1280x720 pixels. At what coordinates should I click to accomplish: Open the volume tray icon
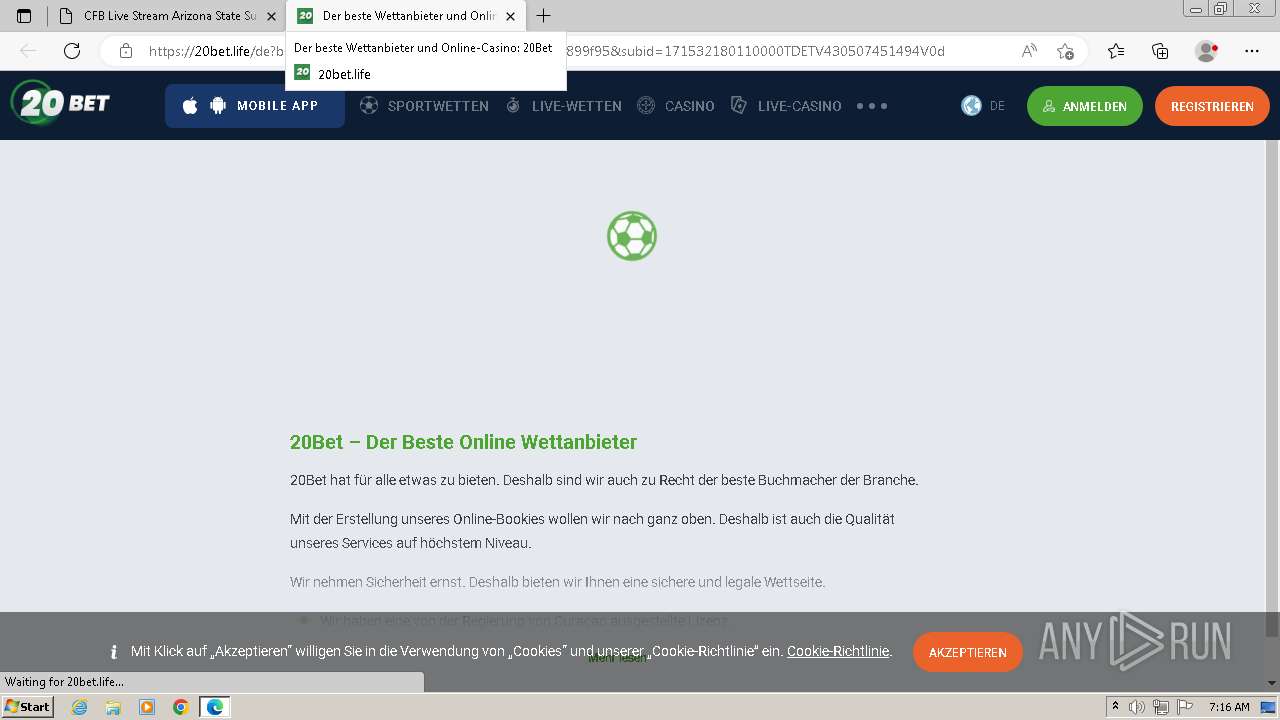[1137, 707]
